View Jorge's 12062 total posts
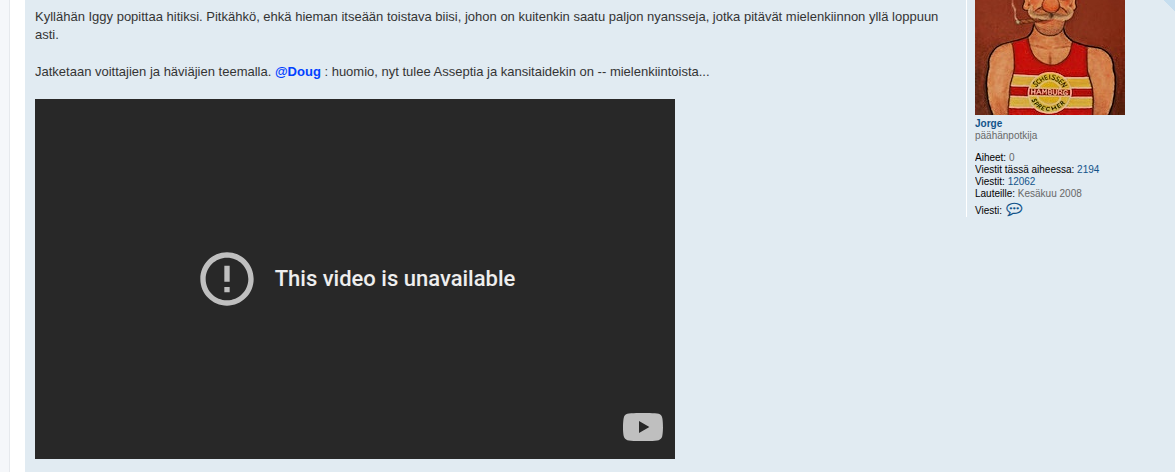 coord(1021,181)
